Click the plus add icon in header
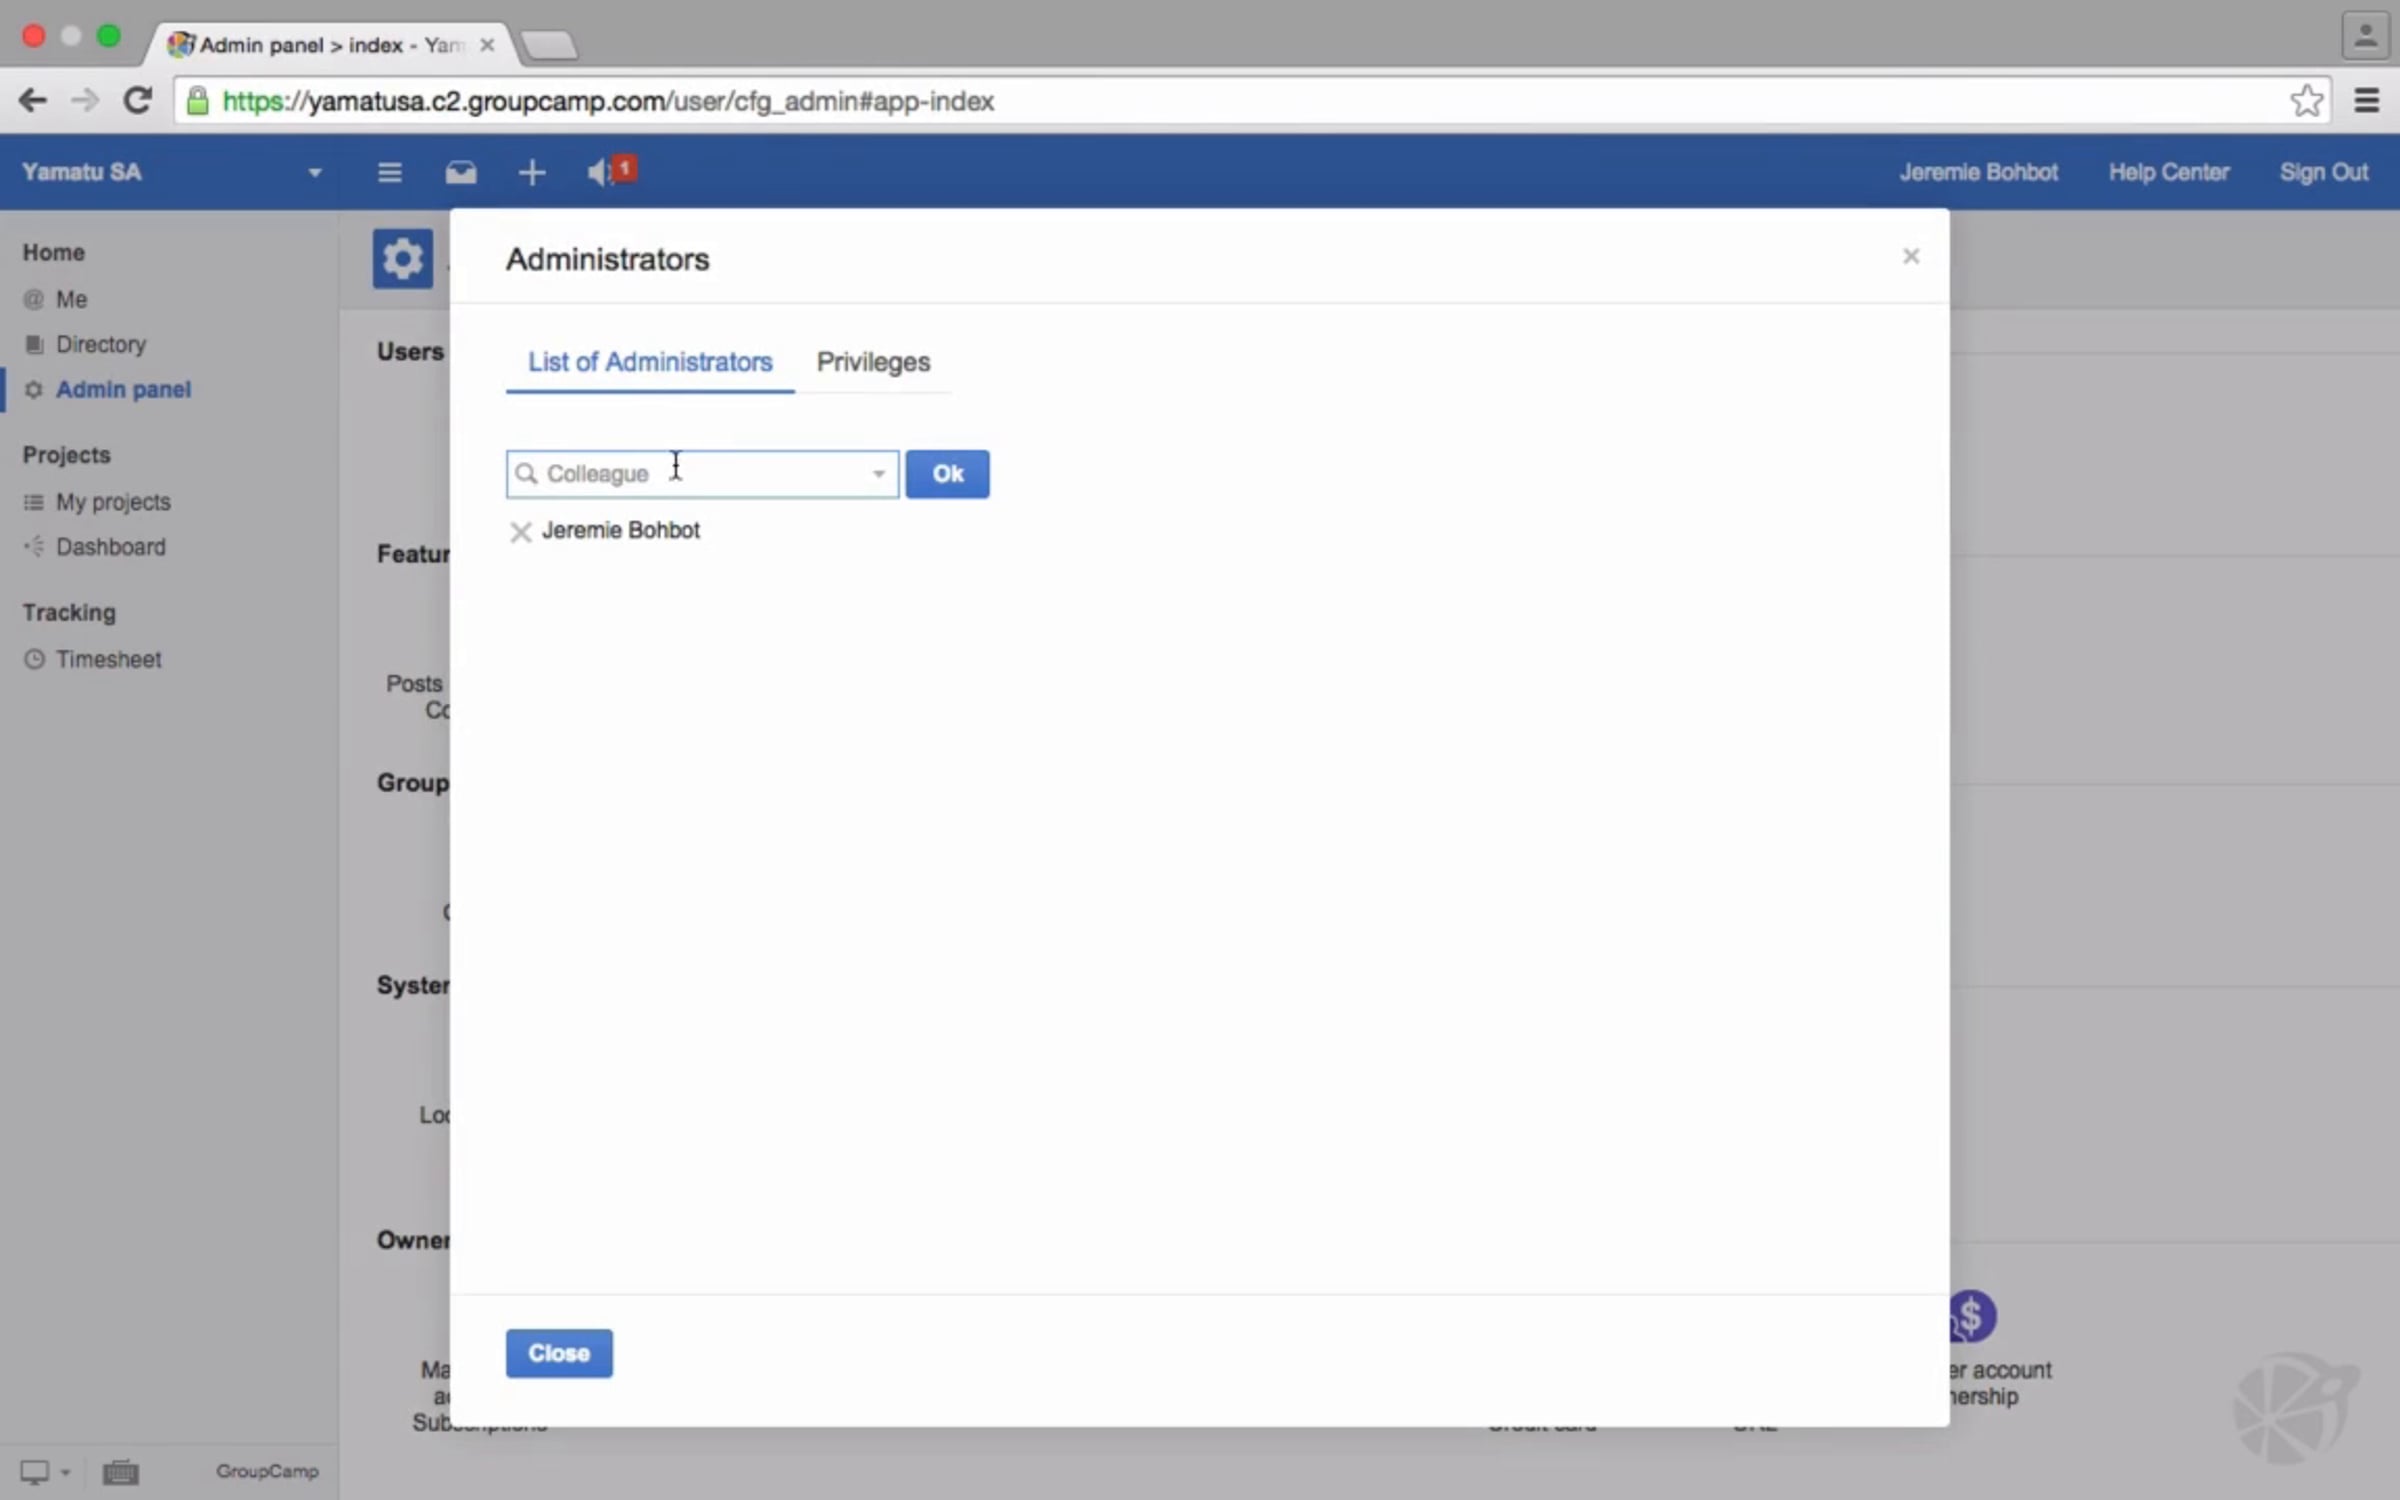This screenshot has width=2400, height=1500. pos(532,172)
